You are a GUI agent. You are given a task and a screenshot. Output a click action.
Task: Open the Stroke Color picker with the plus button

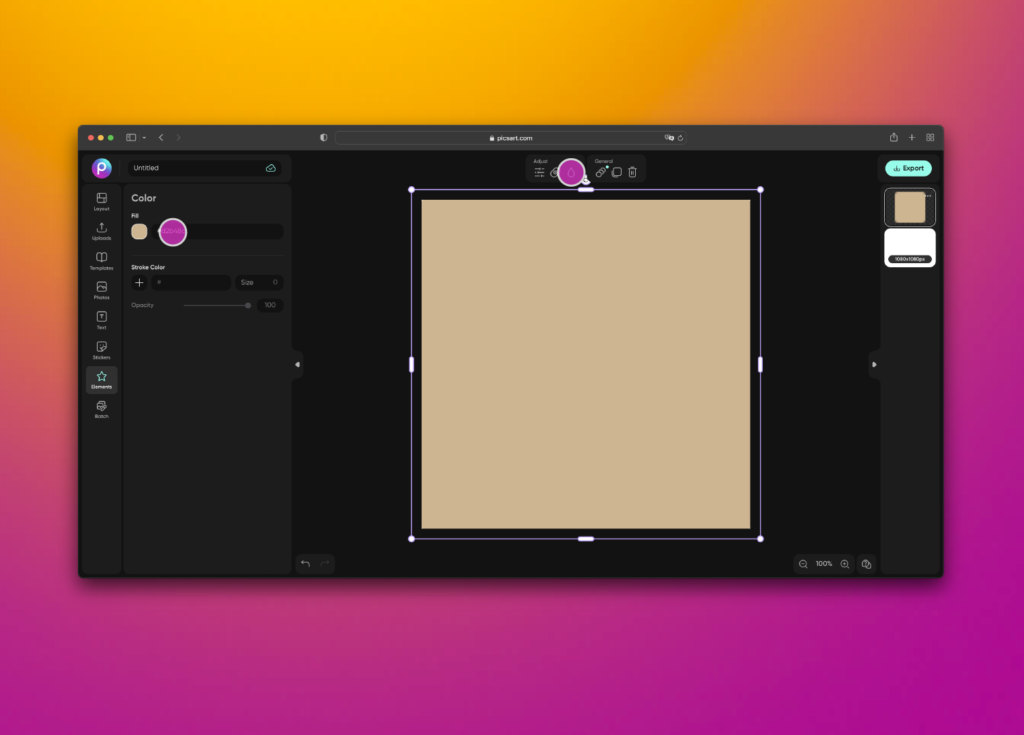(x=139, y=282)
